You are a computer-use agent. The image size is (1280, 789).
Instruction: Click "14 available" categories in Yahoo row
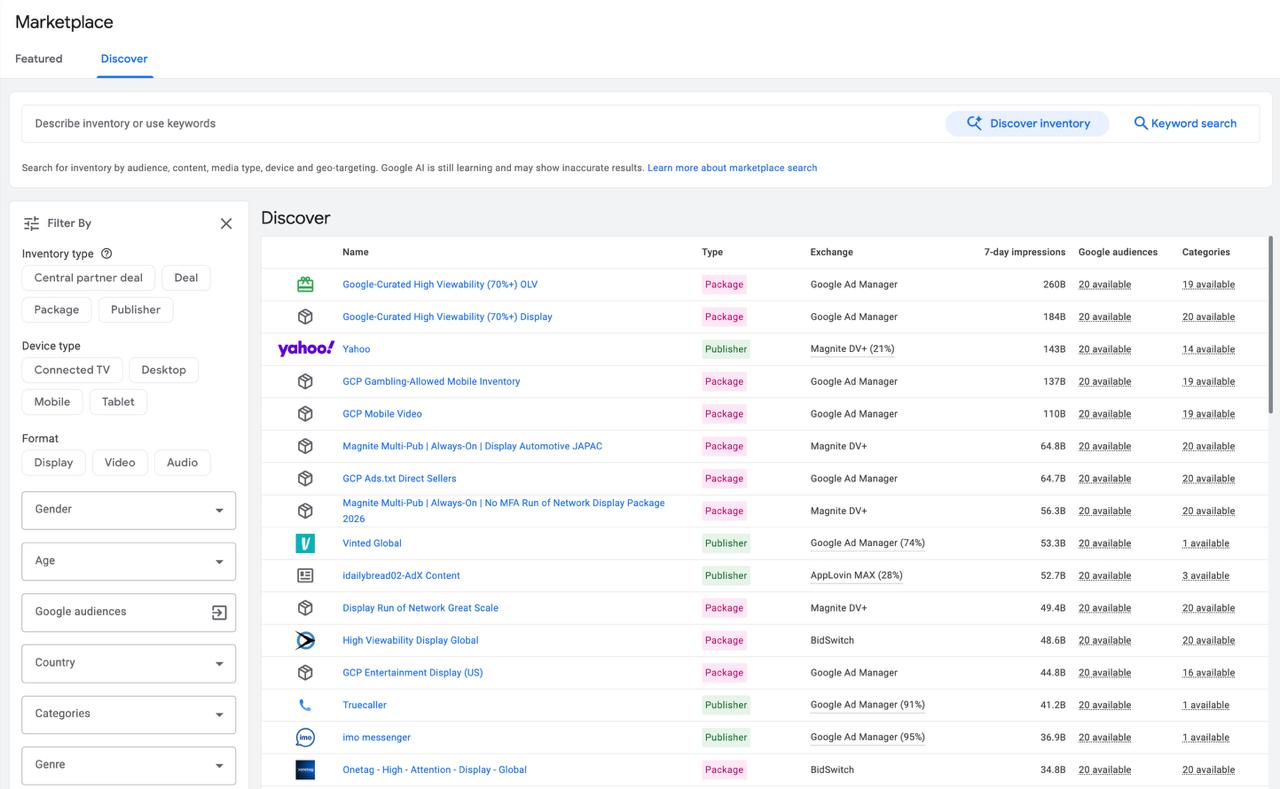click(x=1208, y=349)
